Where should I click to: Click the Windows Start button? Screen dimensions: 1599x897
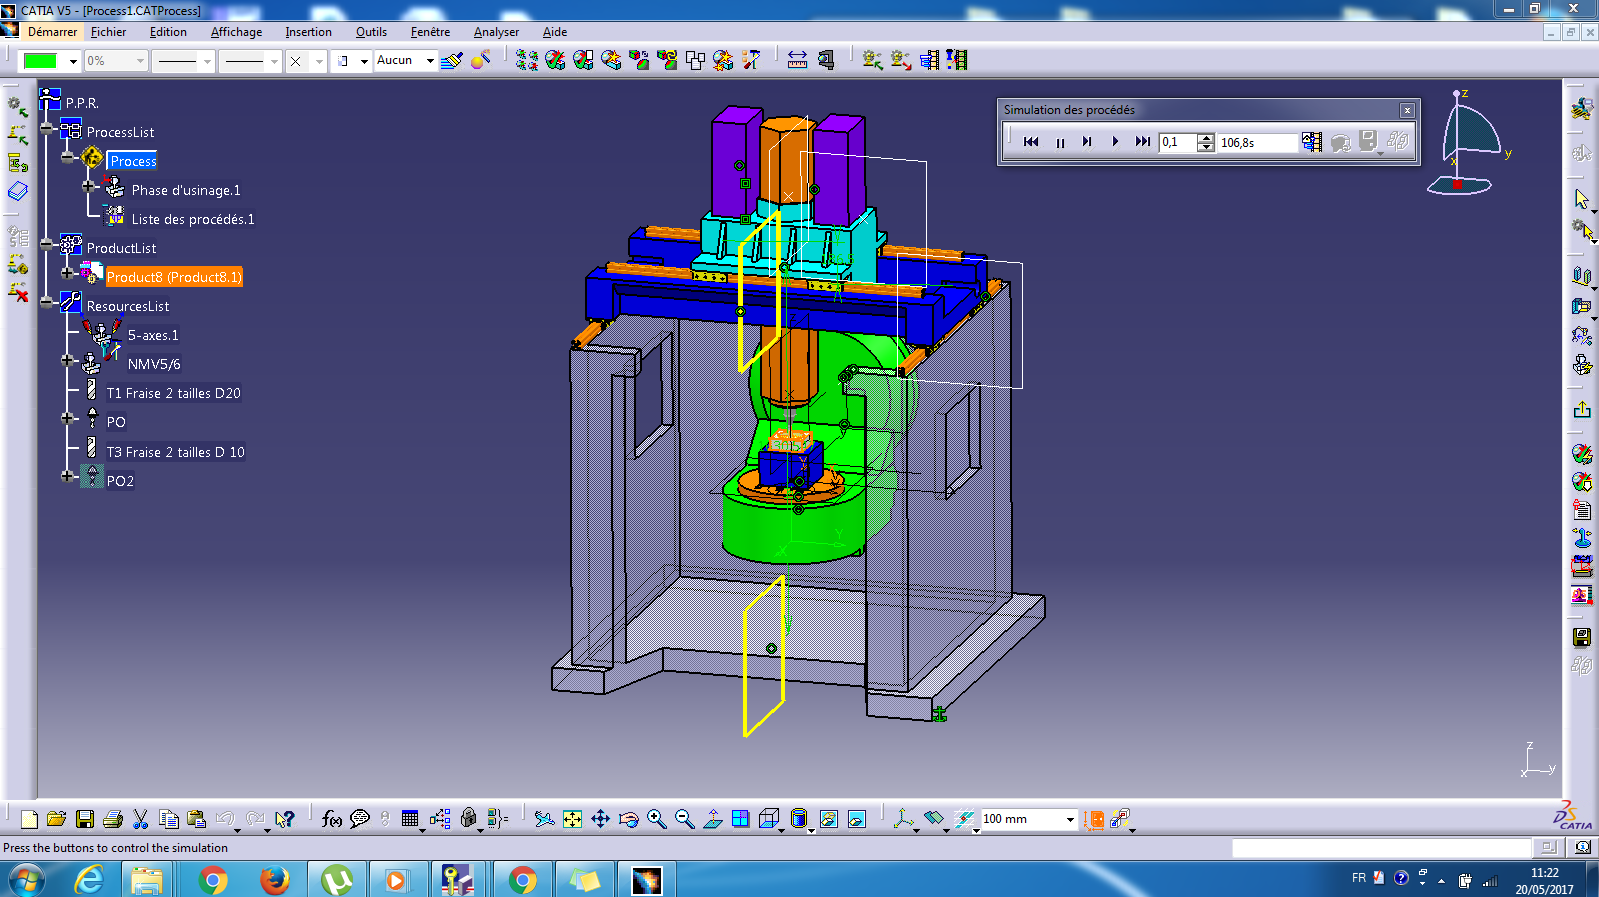pyautogui.click(x=27, y=881)
